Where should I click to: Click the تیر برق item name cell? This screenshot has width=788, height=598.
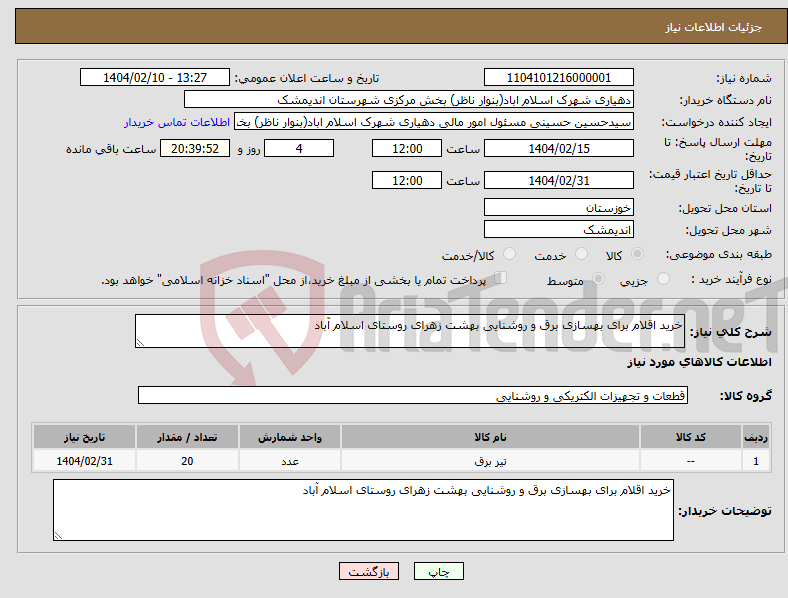[x=490, y=461]
